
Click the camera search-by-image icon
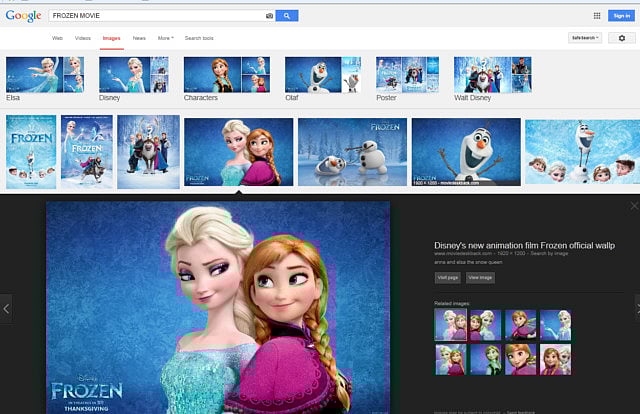click(269, 16)
